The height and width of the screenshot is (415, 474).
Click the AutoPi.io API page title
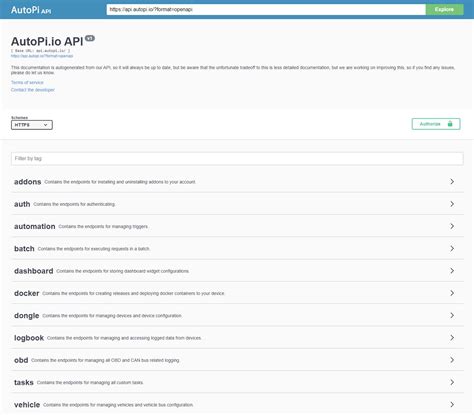click(x=47, y=42)
